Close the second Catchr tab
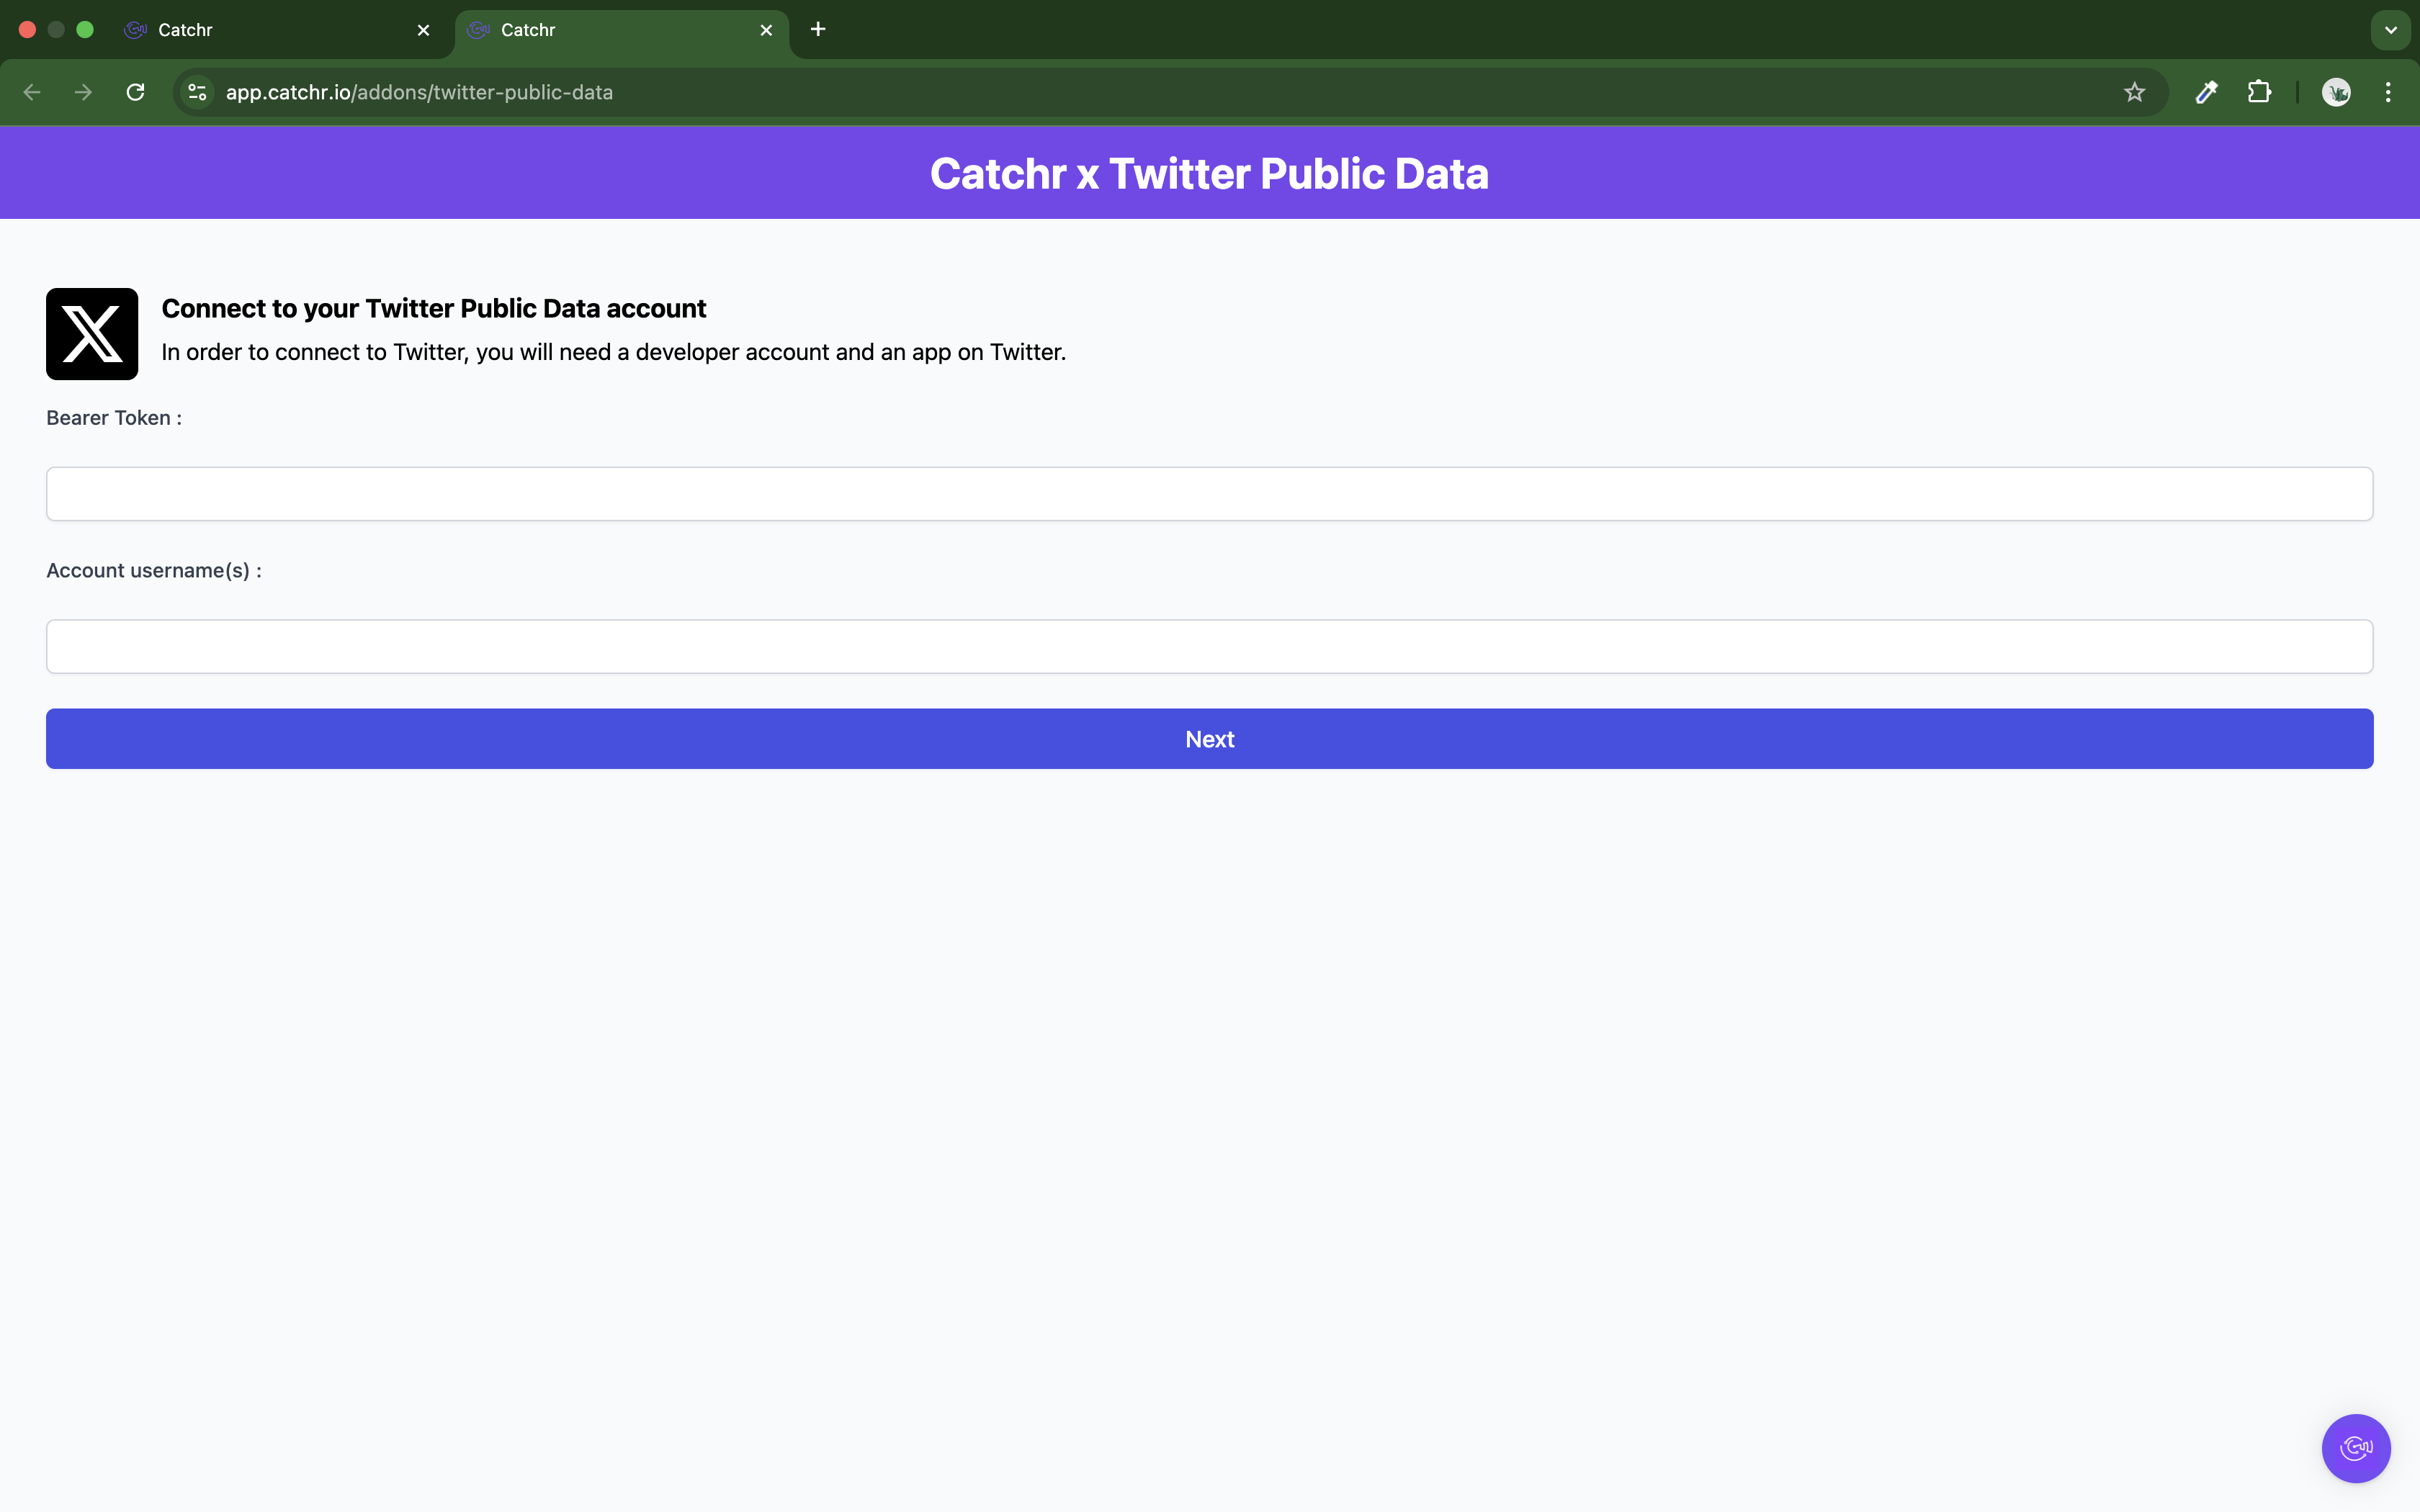 pos(766,30)
